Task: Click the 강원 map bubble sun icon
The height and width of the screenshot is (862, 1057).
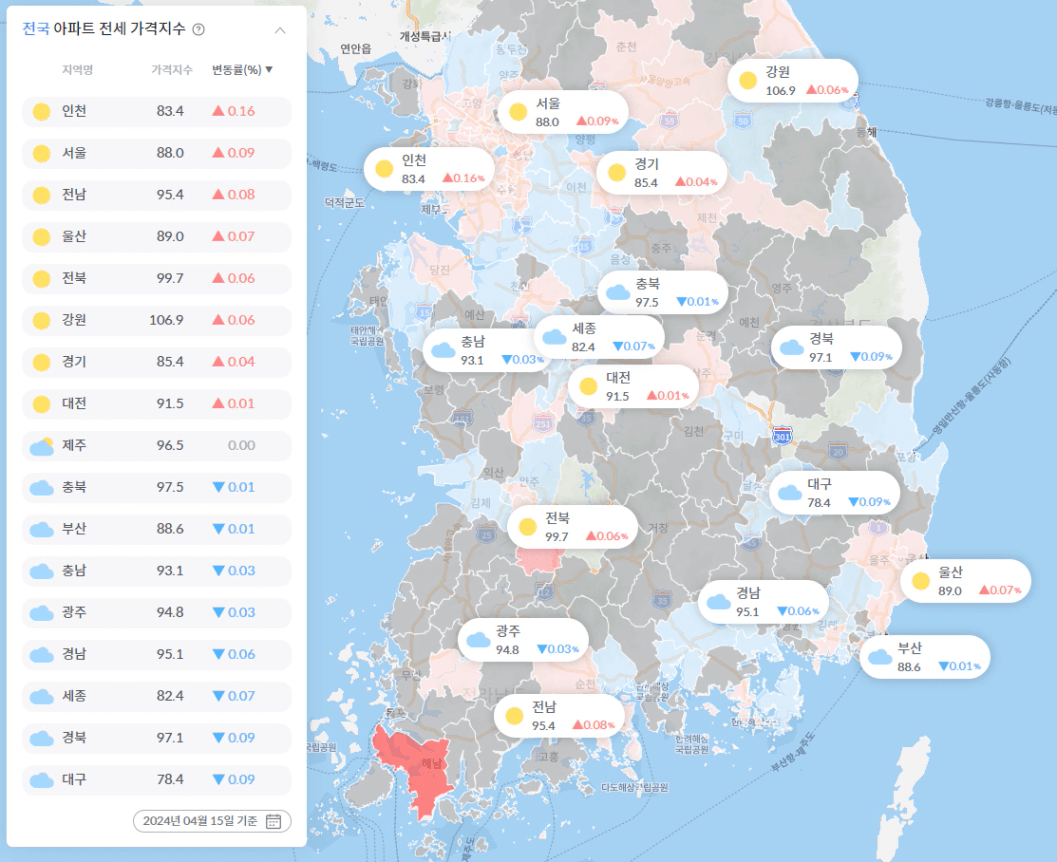Action: (748, 81)
